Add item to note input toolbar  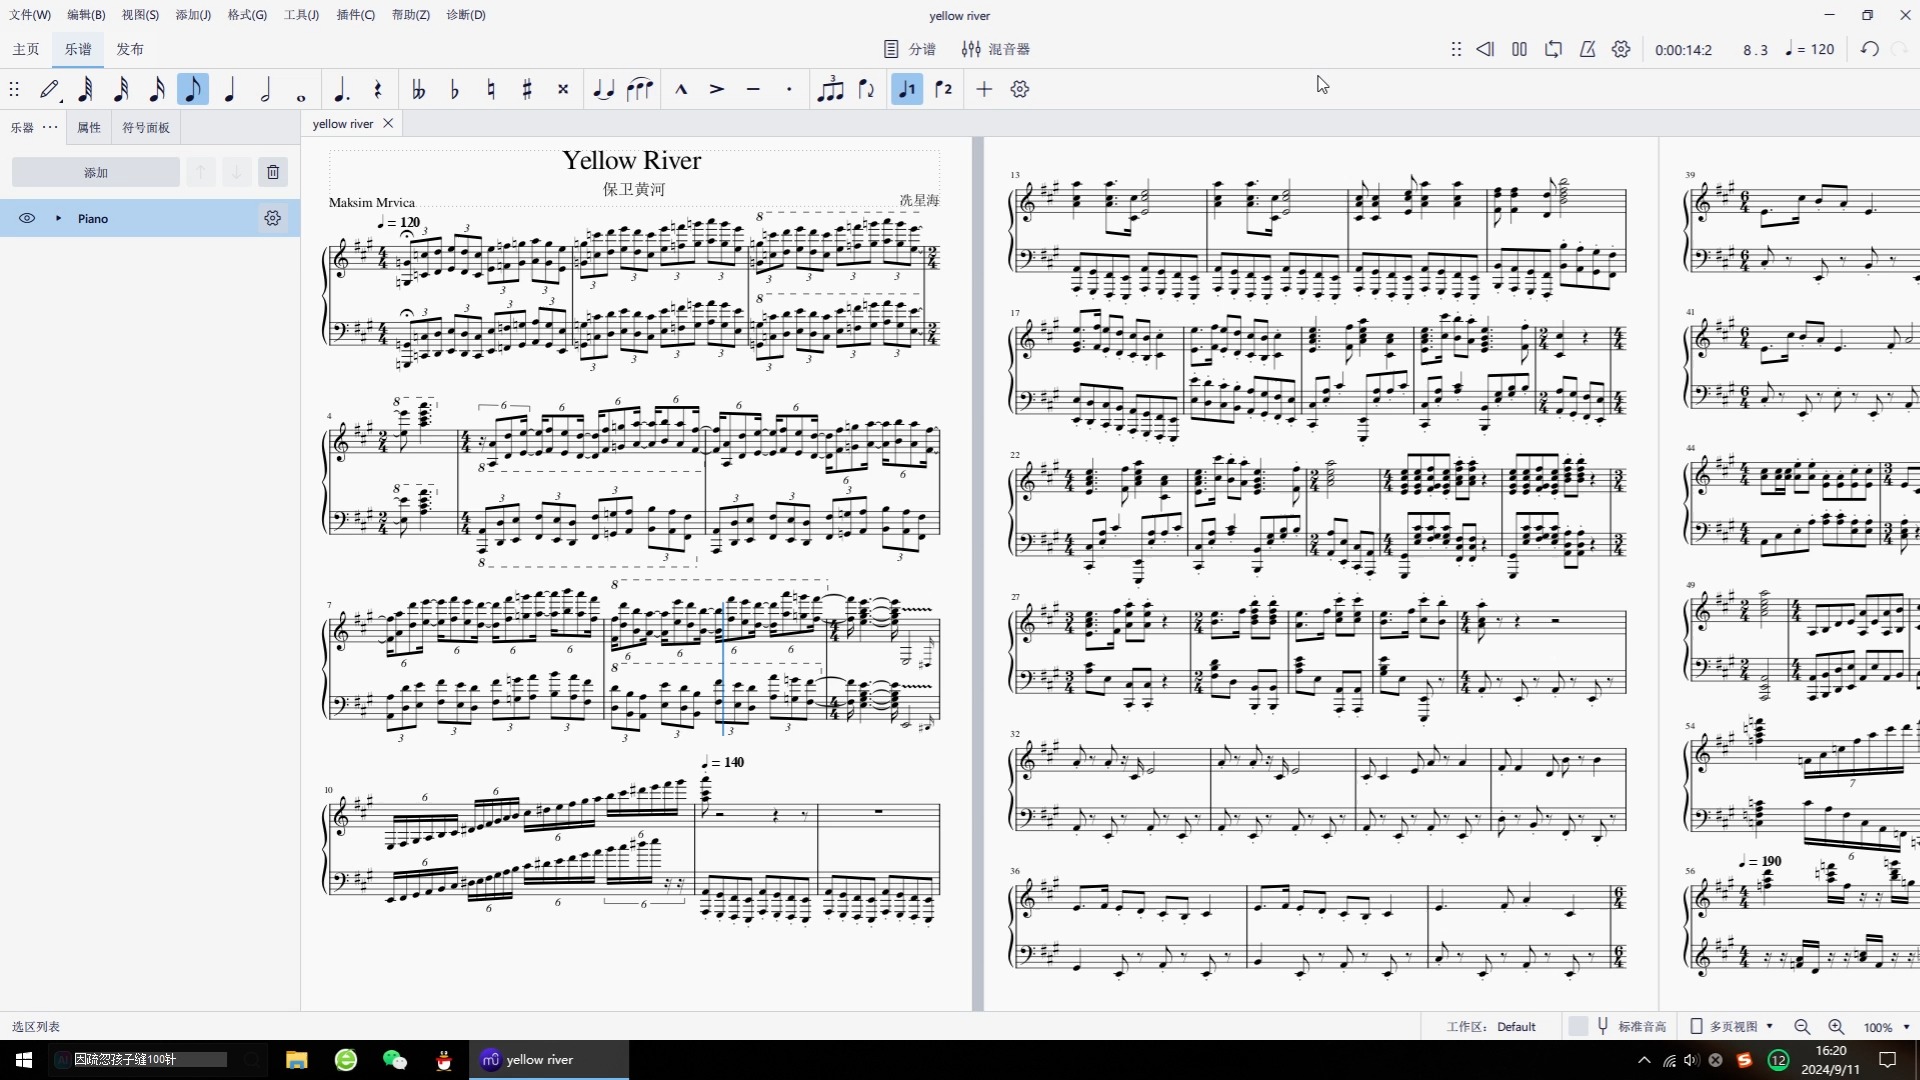pyautogui.click(x=984, y=89)
